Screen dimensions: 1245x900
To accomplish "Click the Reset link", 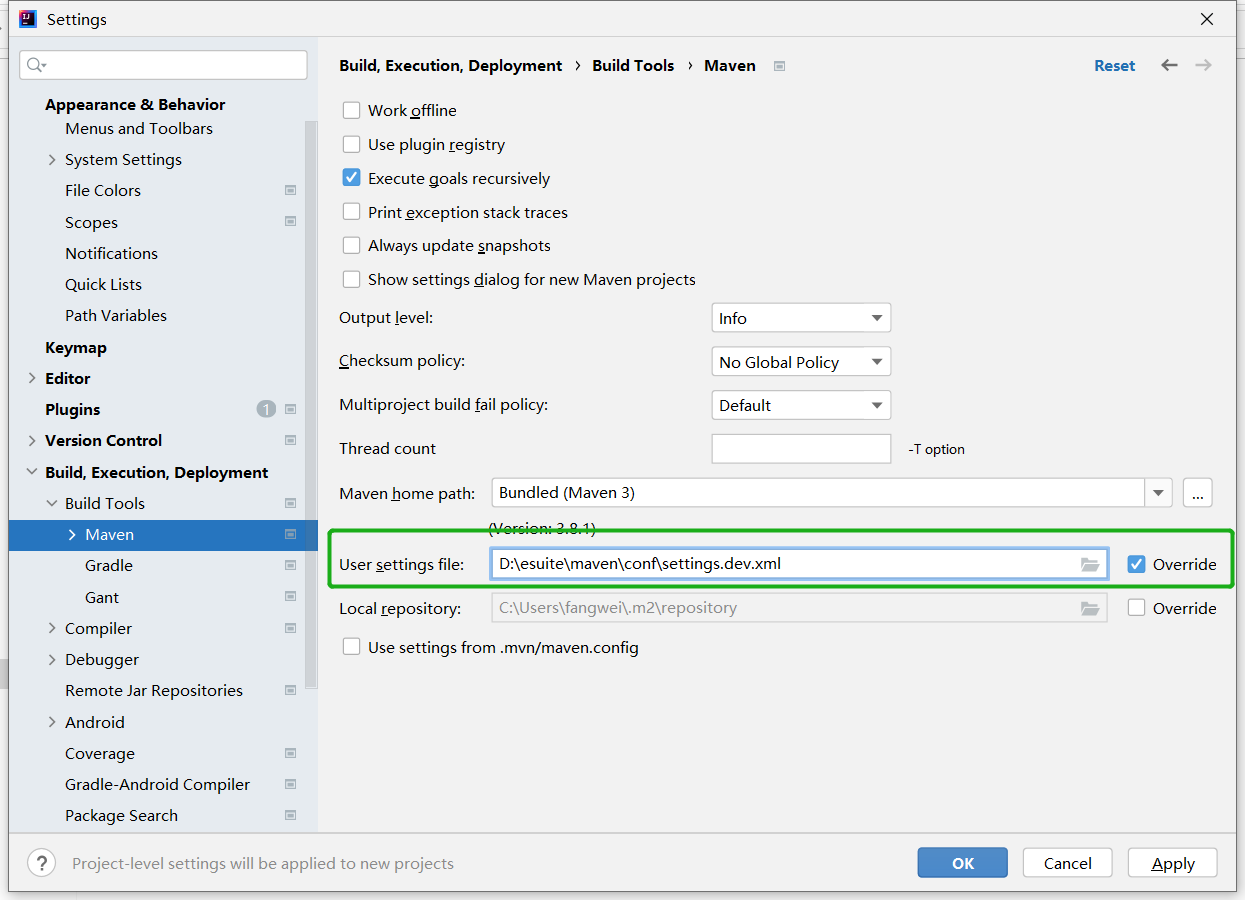I will pos(1115,65).
